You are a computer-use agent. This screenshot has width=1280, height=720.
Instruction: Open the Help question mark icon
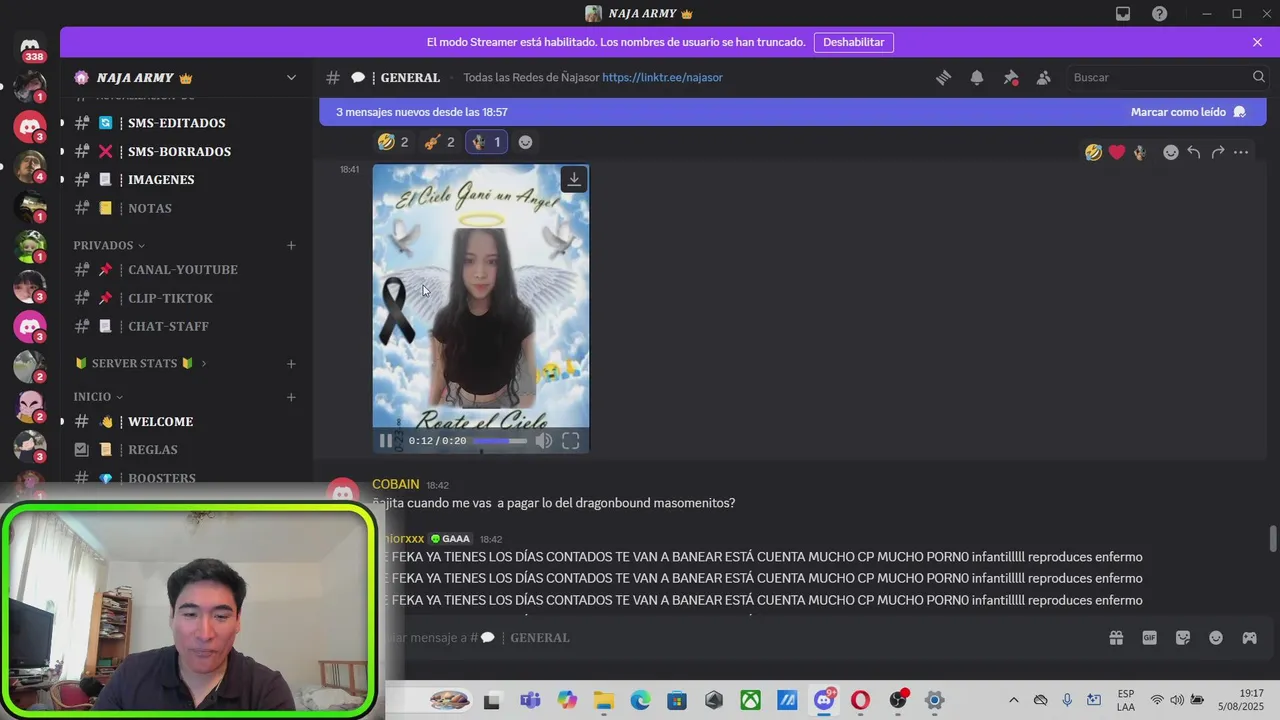1159,14
